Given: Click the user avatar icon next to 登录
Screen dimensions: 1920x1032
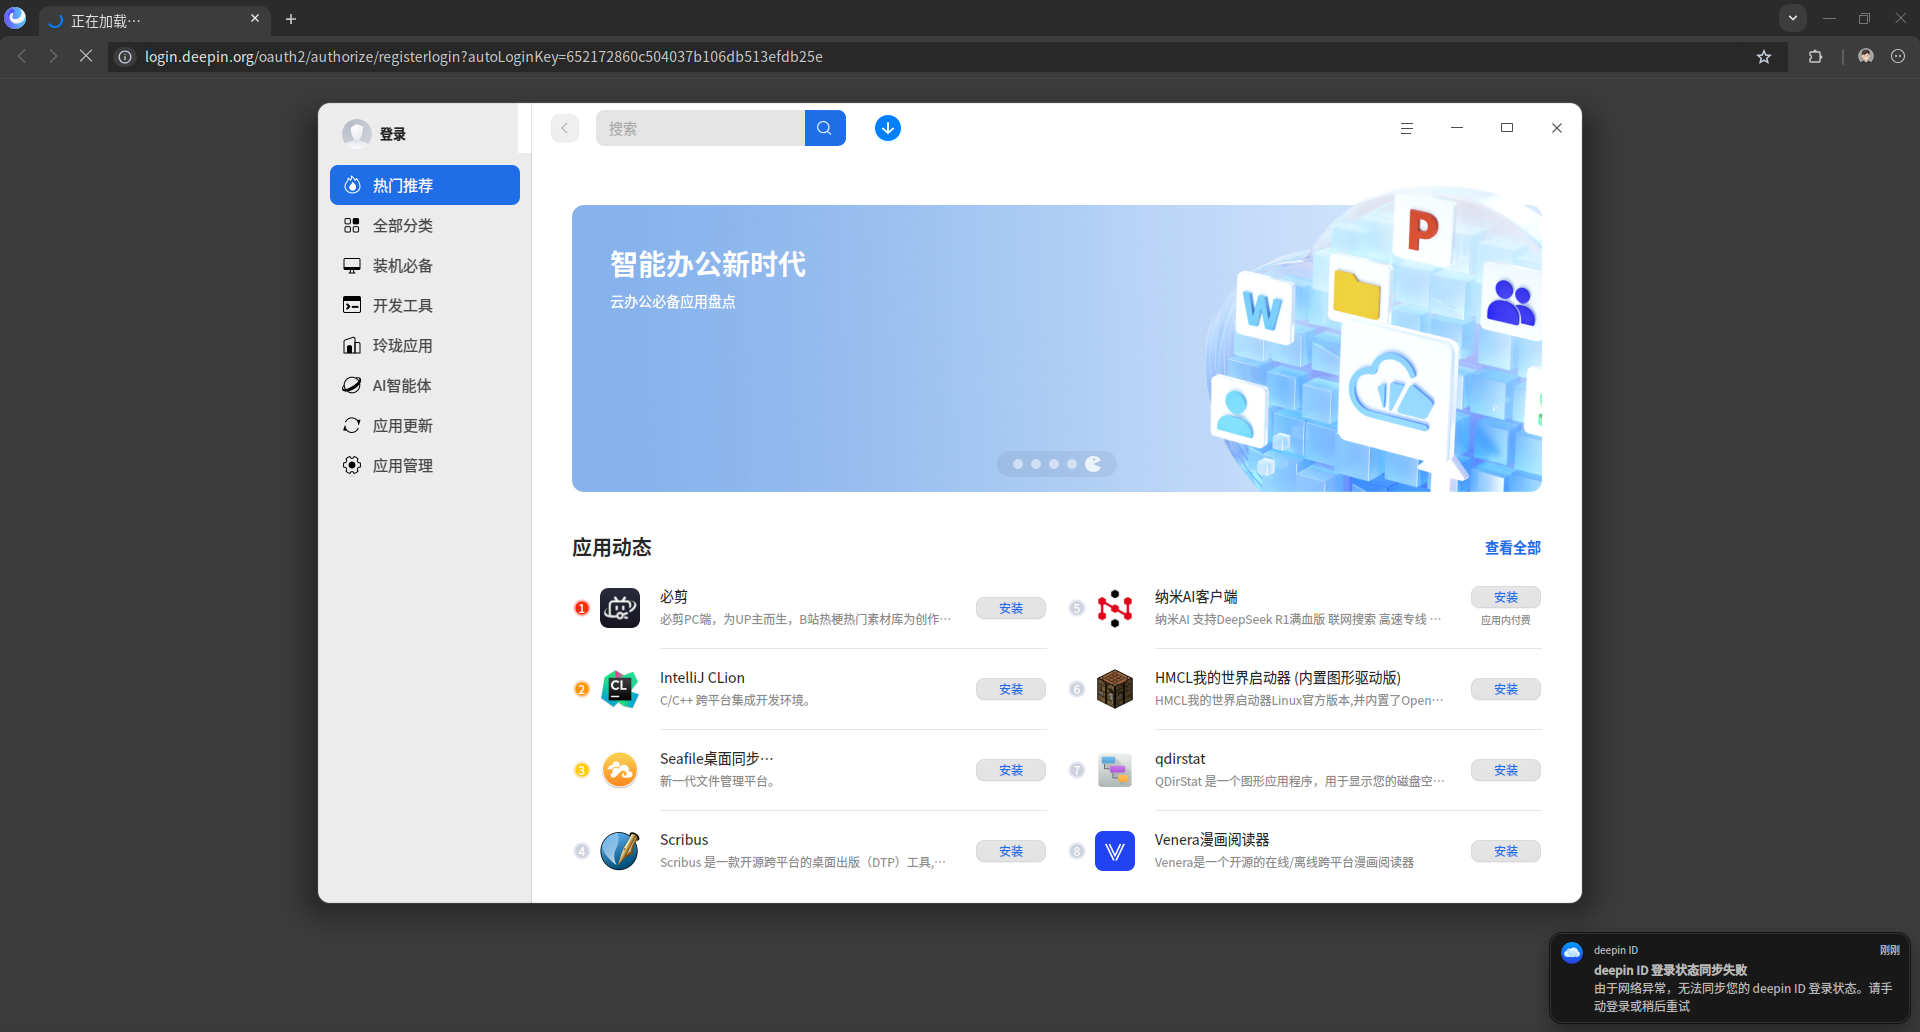Looking at the screenshot, I should tap(357, 133).
